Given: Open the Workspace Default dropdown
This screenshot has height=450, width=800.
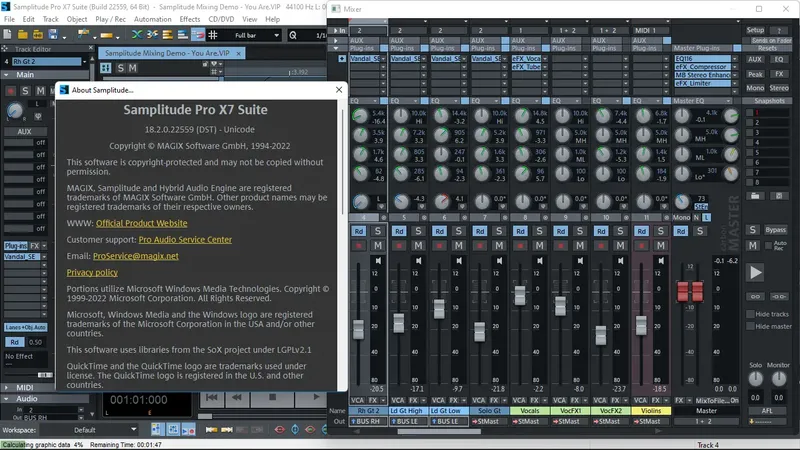Looking at the screenshot, I should (x=133, y=430).
